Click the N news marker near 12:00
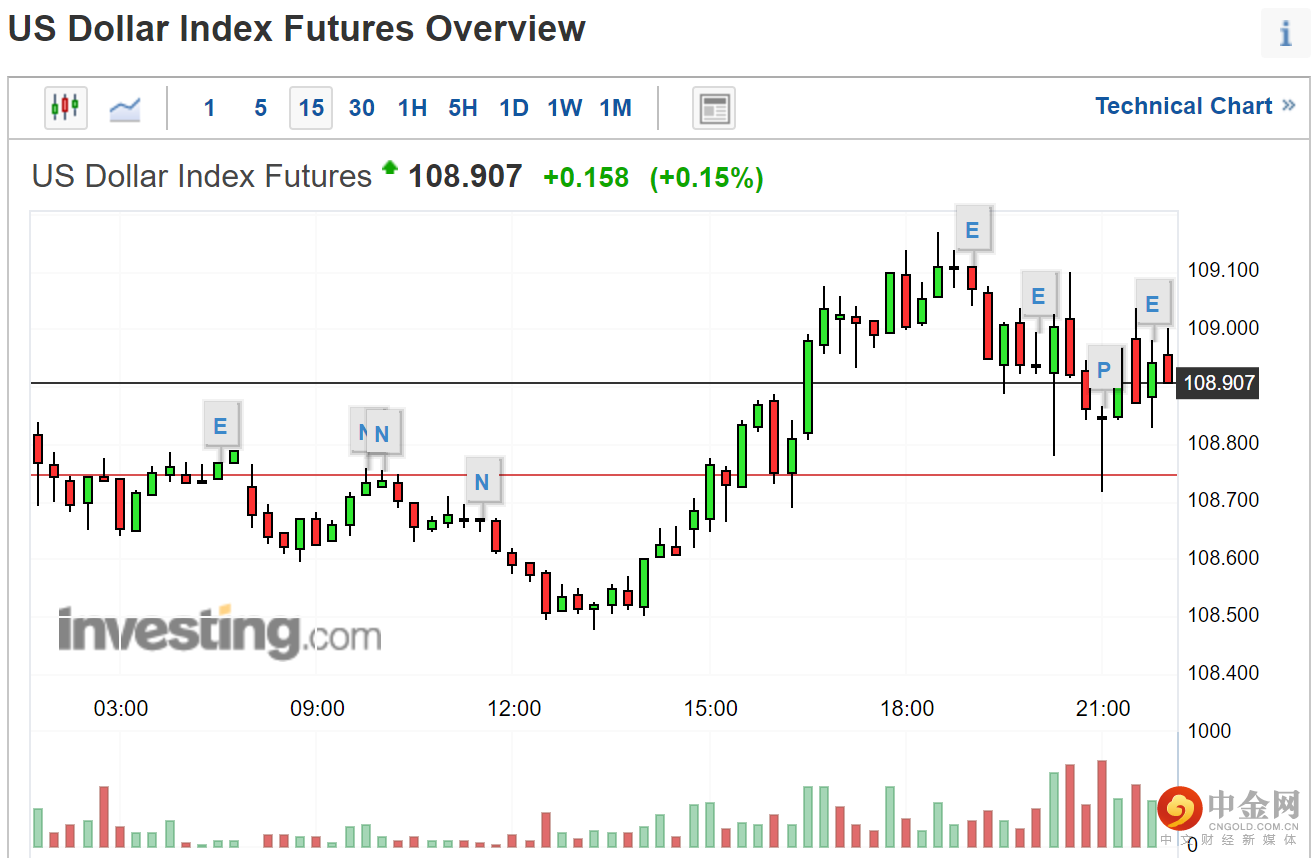This screenshot has width=1314, height=858. 482,482
